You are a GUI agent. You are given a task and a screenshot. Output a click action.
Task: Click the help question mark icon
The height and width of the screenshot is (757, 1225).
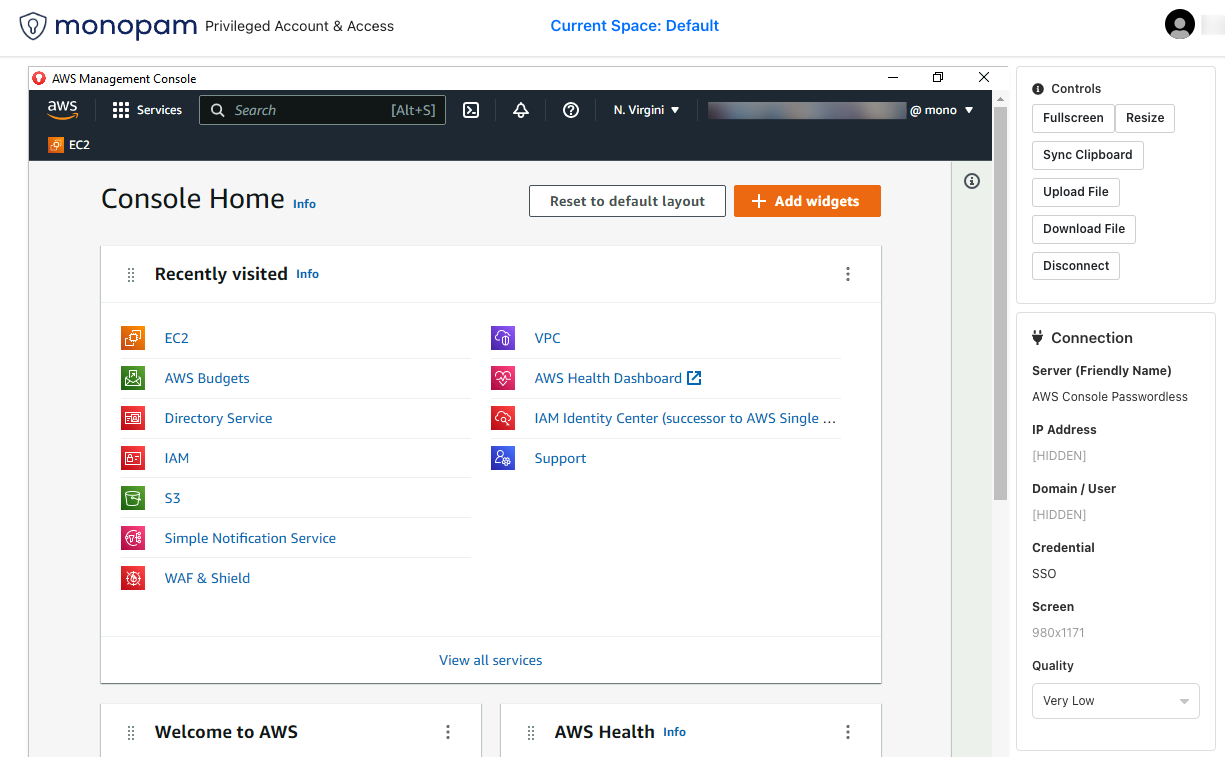pos(571,110)
